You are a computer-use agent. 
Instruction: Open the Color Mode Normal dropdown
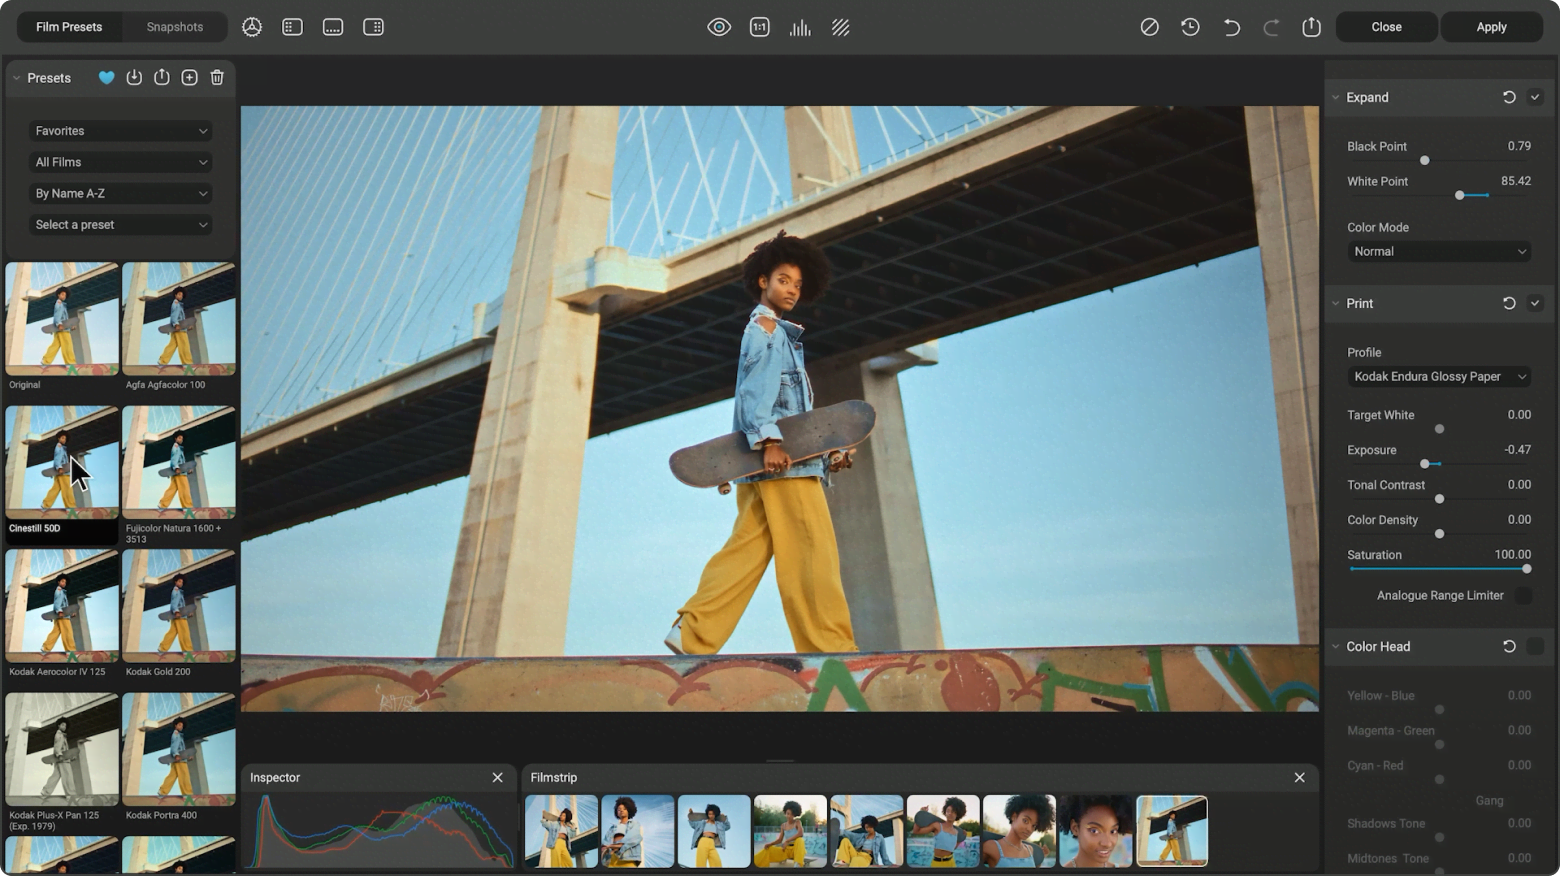click(1439, 252)
